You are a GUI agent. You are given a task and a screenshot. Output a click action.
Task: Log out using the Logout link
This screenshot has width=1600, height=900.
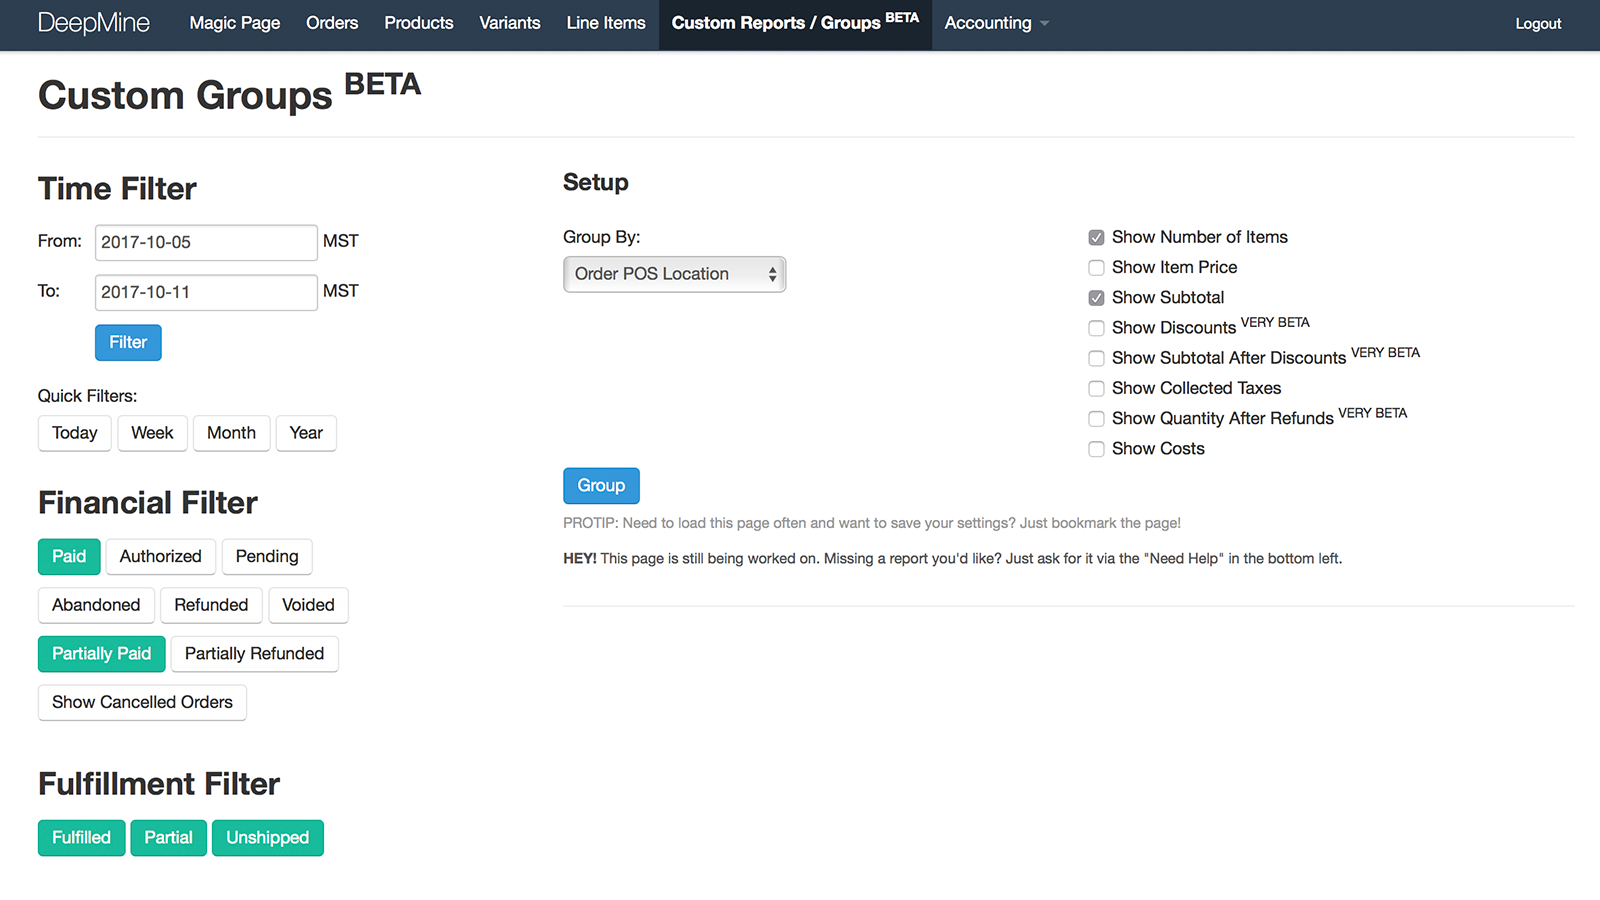click(x=1537, y=23)
